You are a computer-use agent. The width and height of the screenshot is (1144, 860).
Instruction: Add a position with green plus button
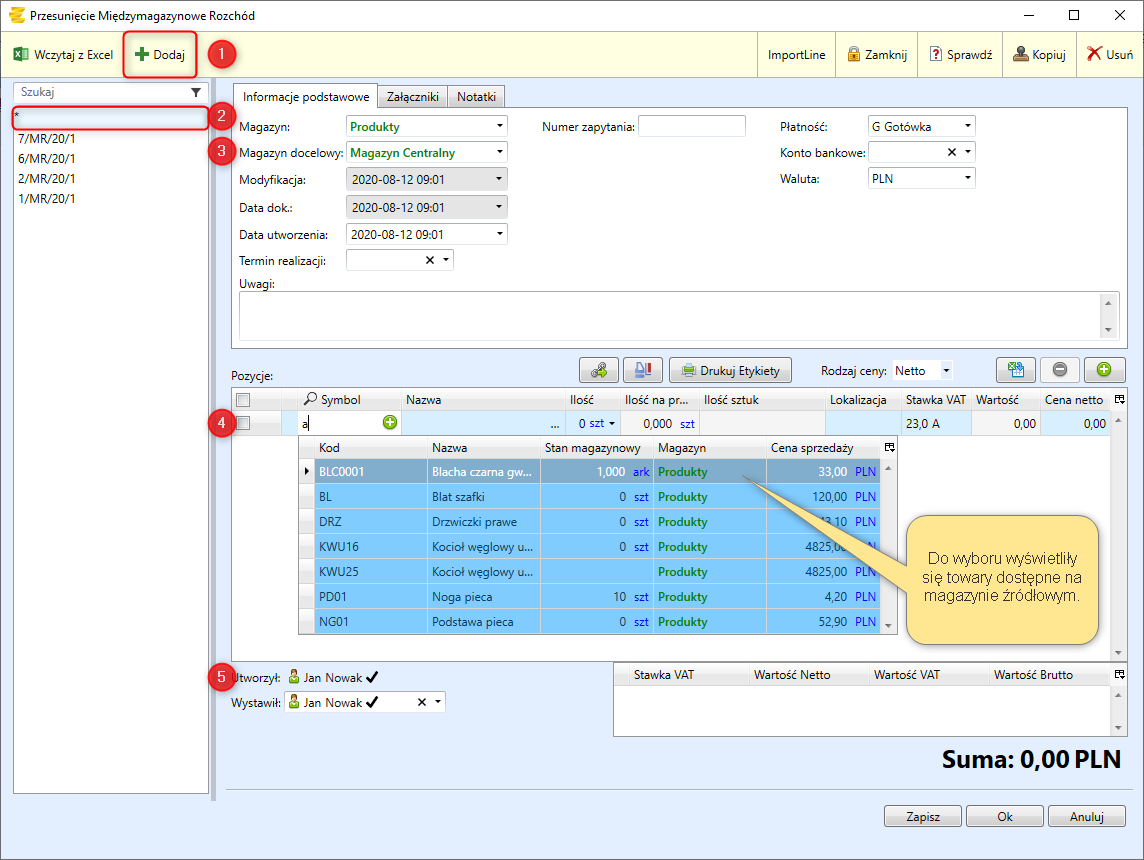click(1104, 370)
